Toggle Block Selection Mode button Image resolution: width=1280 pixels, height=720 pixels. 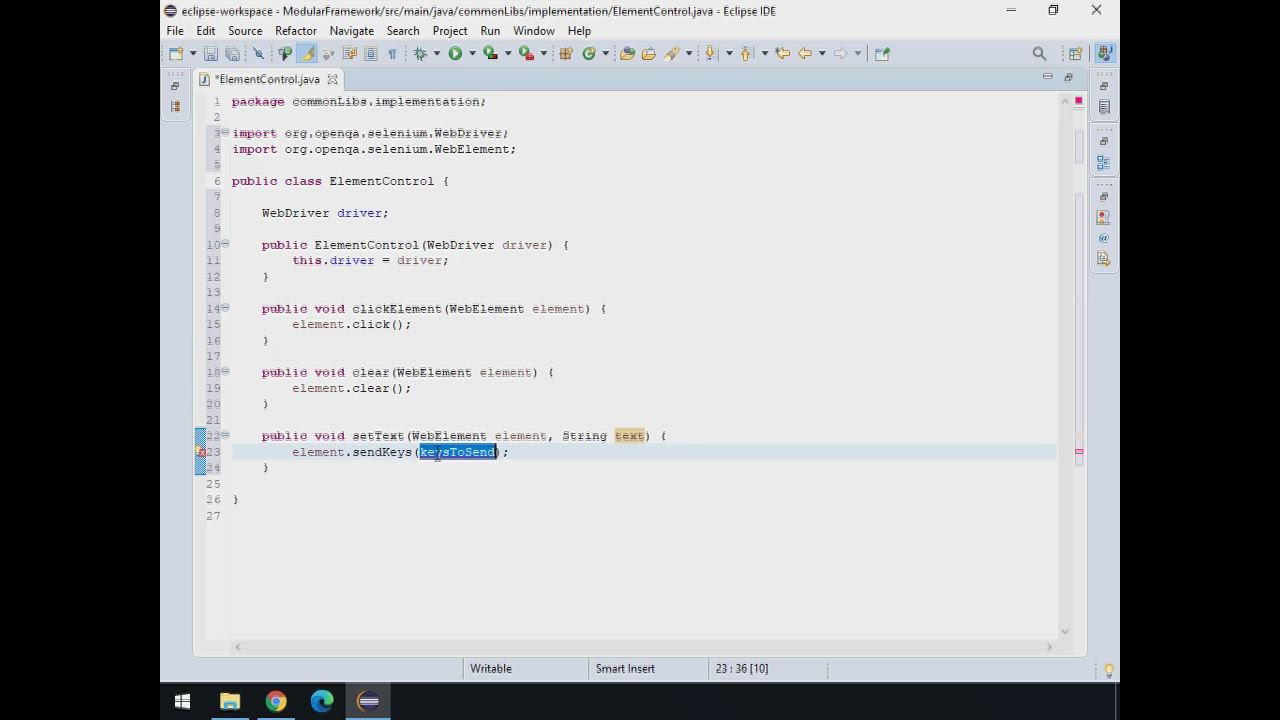pos(370,54)
